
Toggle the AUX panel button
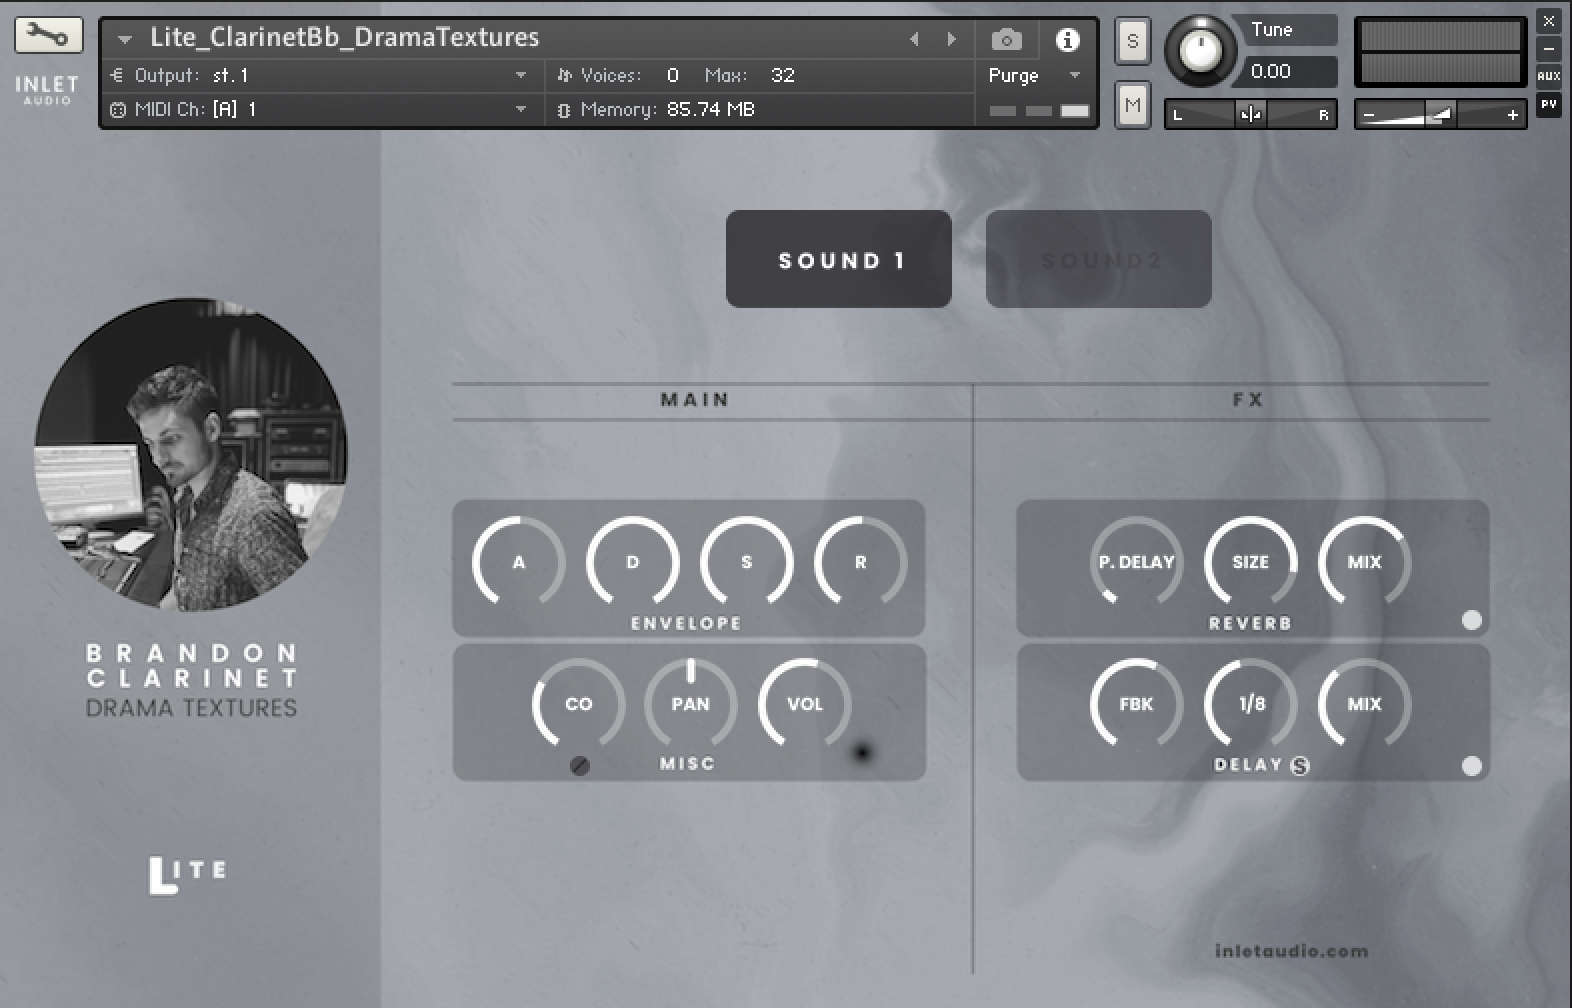click(1548, 76)
